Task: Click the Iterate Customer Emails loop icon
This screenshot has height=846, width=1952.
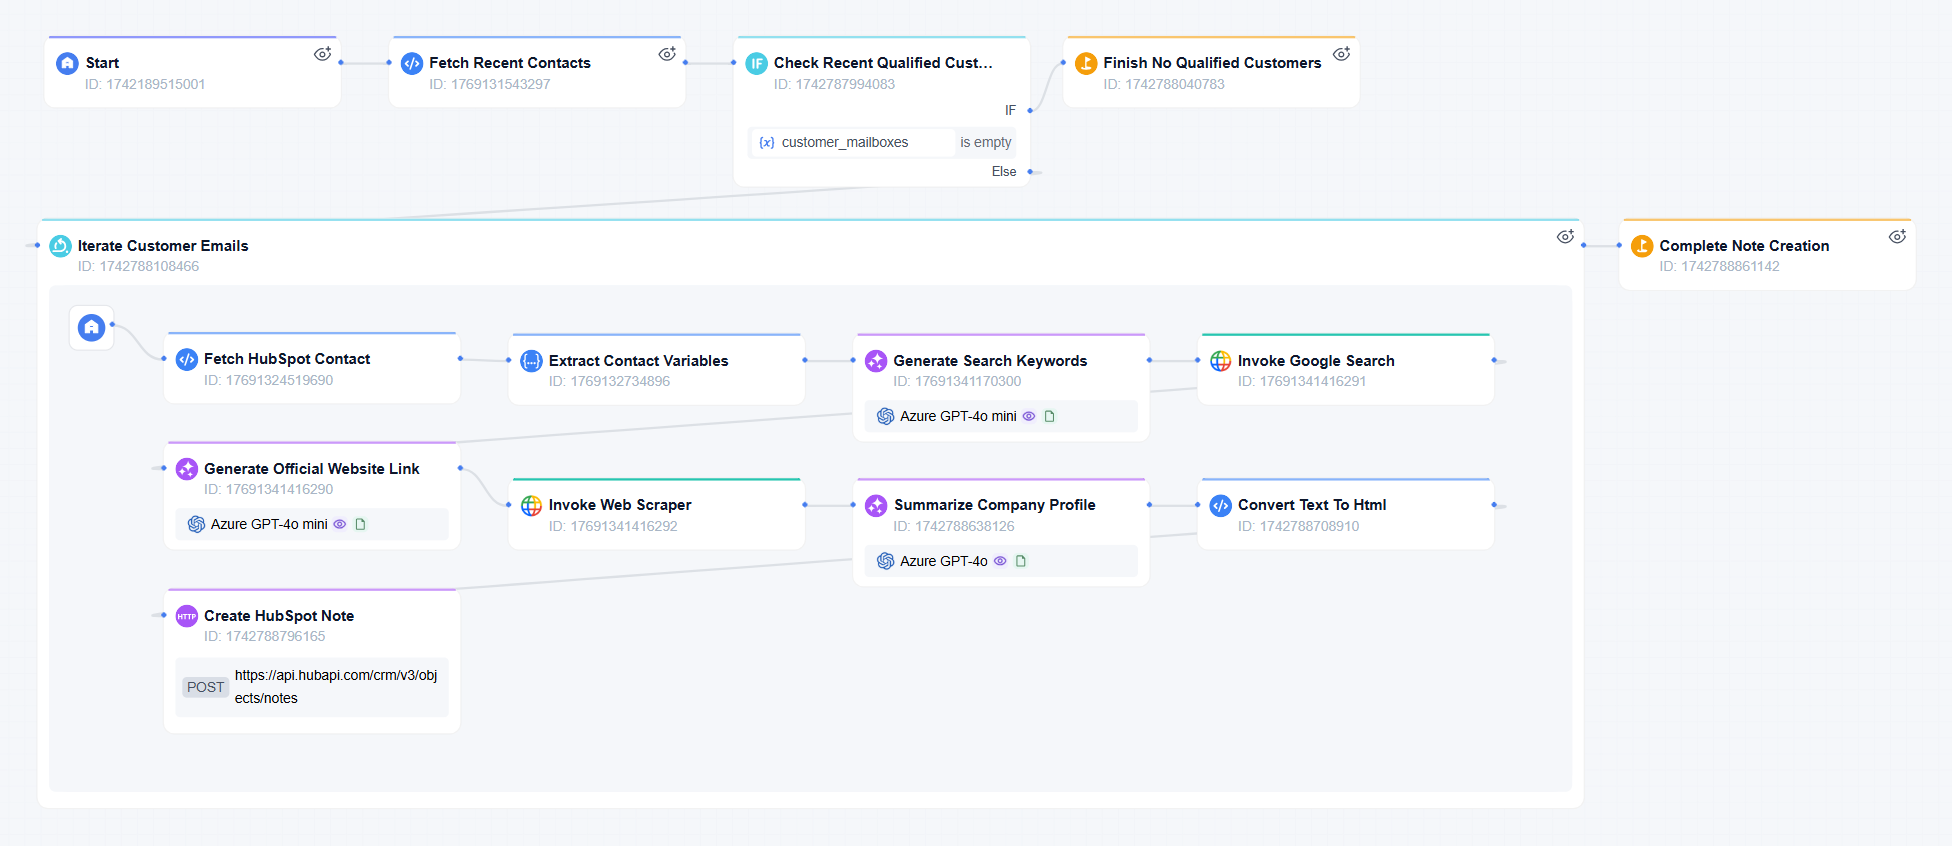Action: (x=60, y=246)
